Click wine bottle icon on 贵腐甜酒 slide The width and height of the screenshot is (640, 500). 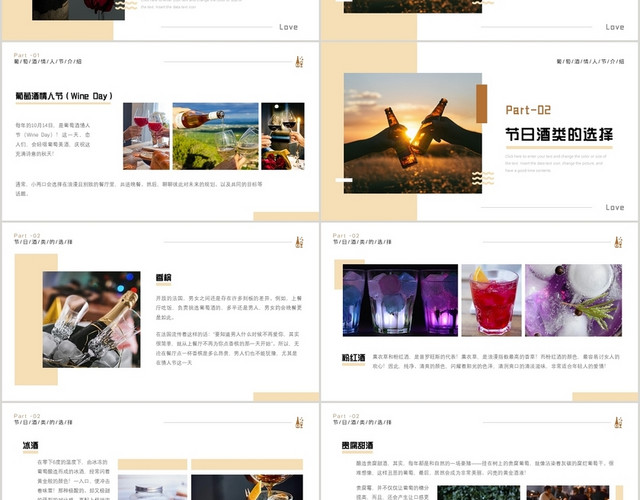[x=618, y=422]
